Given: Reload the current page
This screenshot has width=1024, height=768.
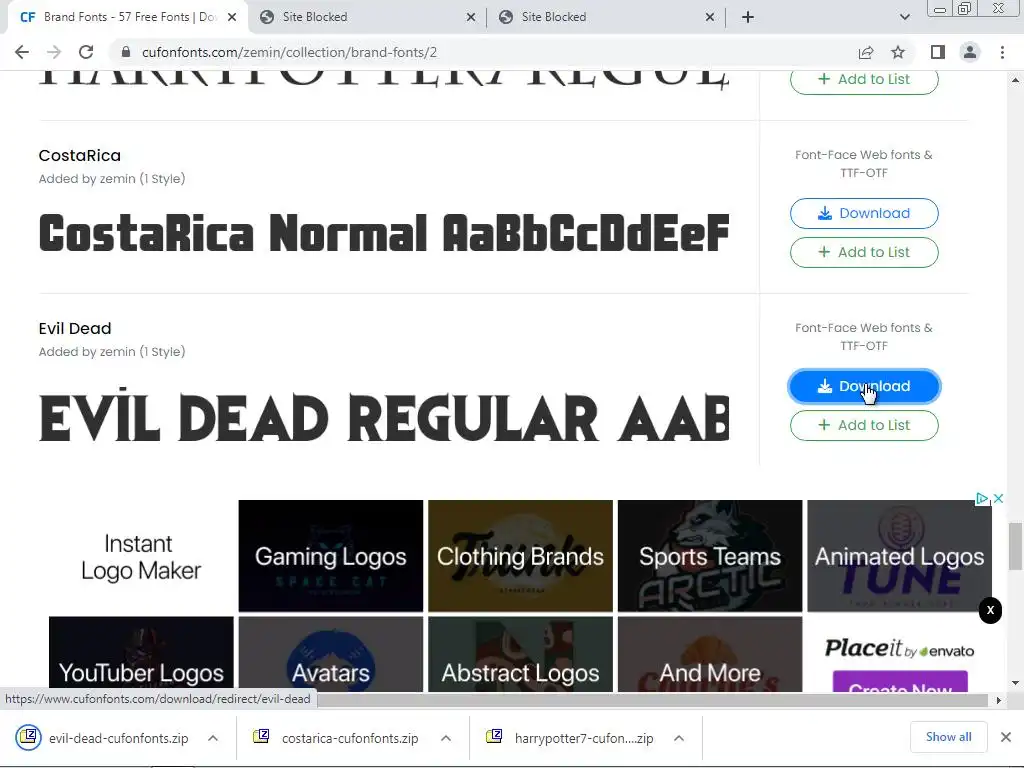Looking at the screenshot, I should (x=86, y=52).
